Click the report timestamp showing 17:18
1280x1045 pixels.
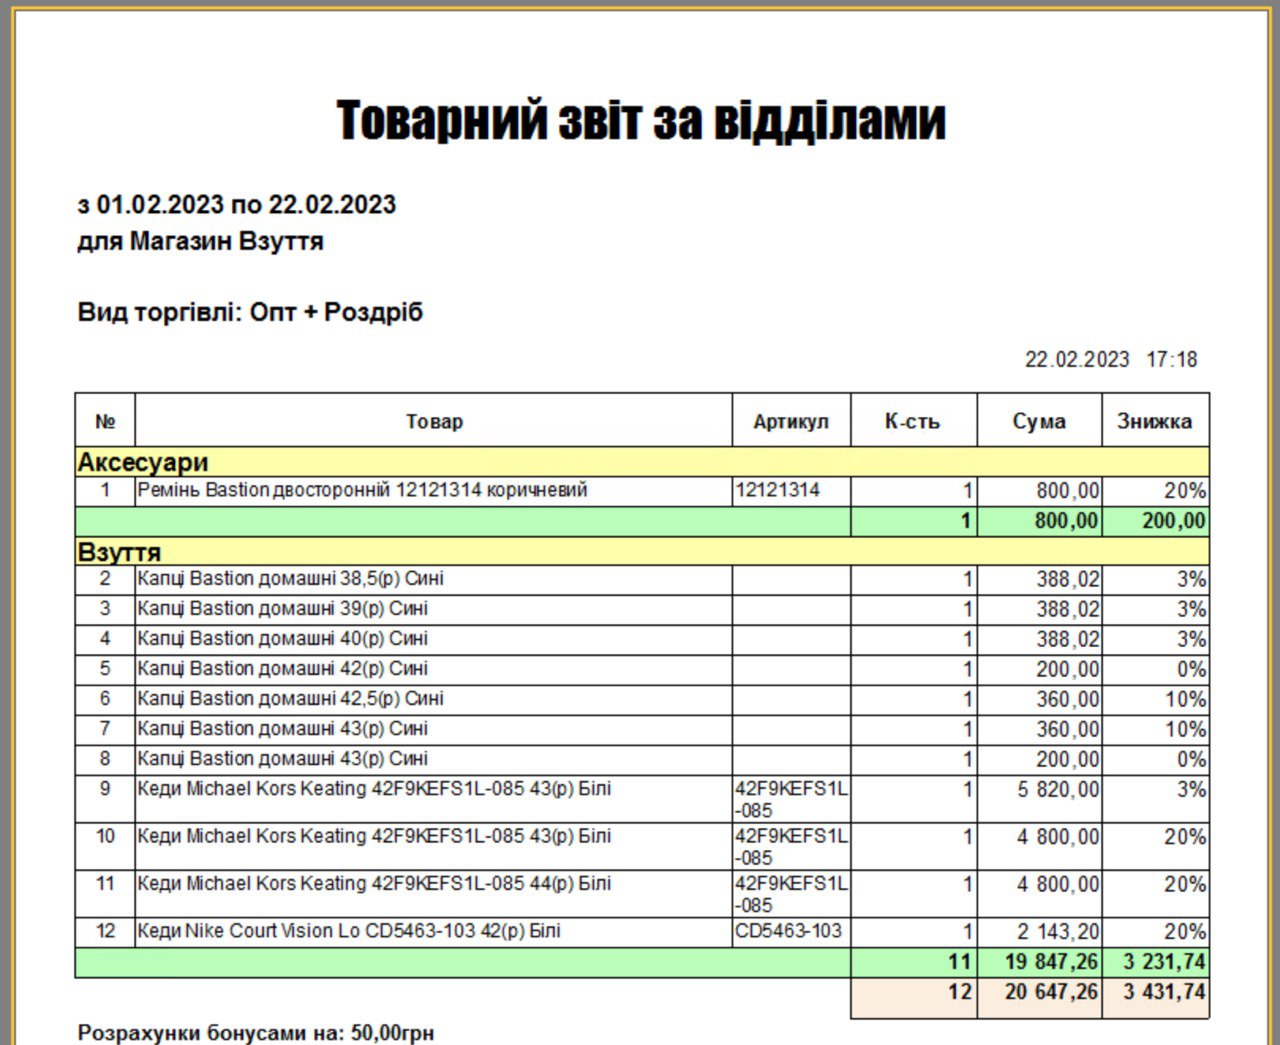(1171, 359)
